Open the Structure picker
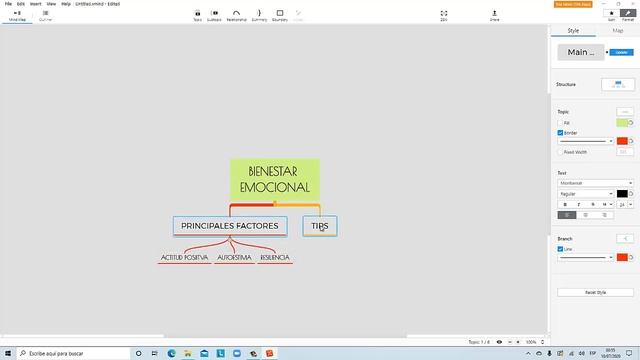Viewport: 640px width, 360px height. click(618, 84)
